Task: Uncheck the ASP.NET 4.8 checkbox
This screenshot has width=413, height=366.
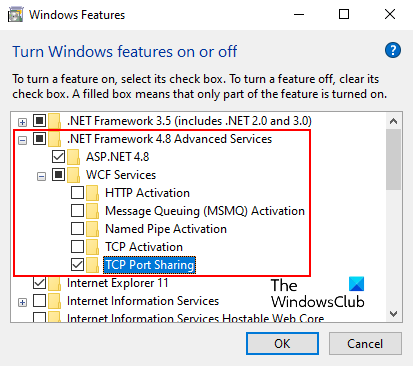Action: point(58,156)
